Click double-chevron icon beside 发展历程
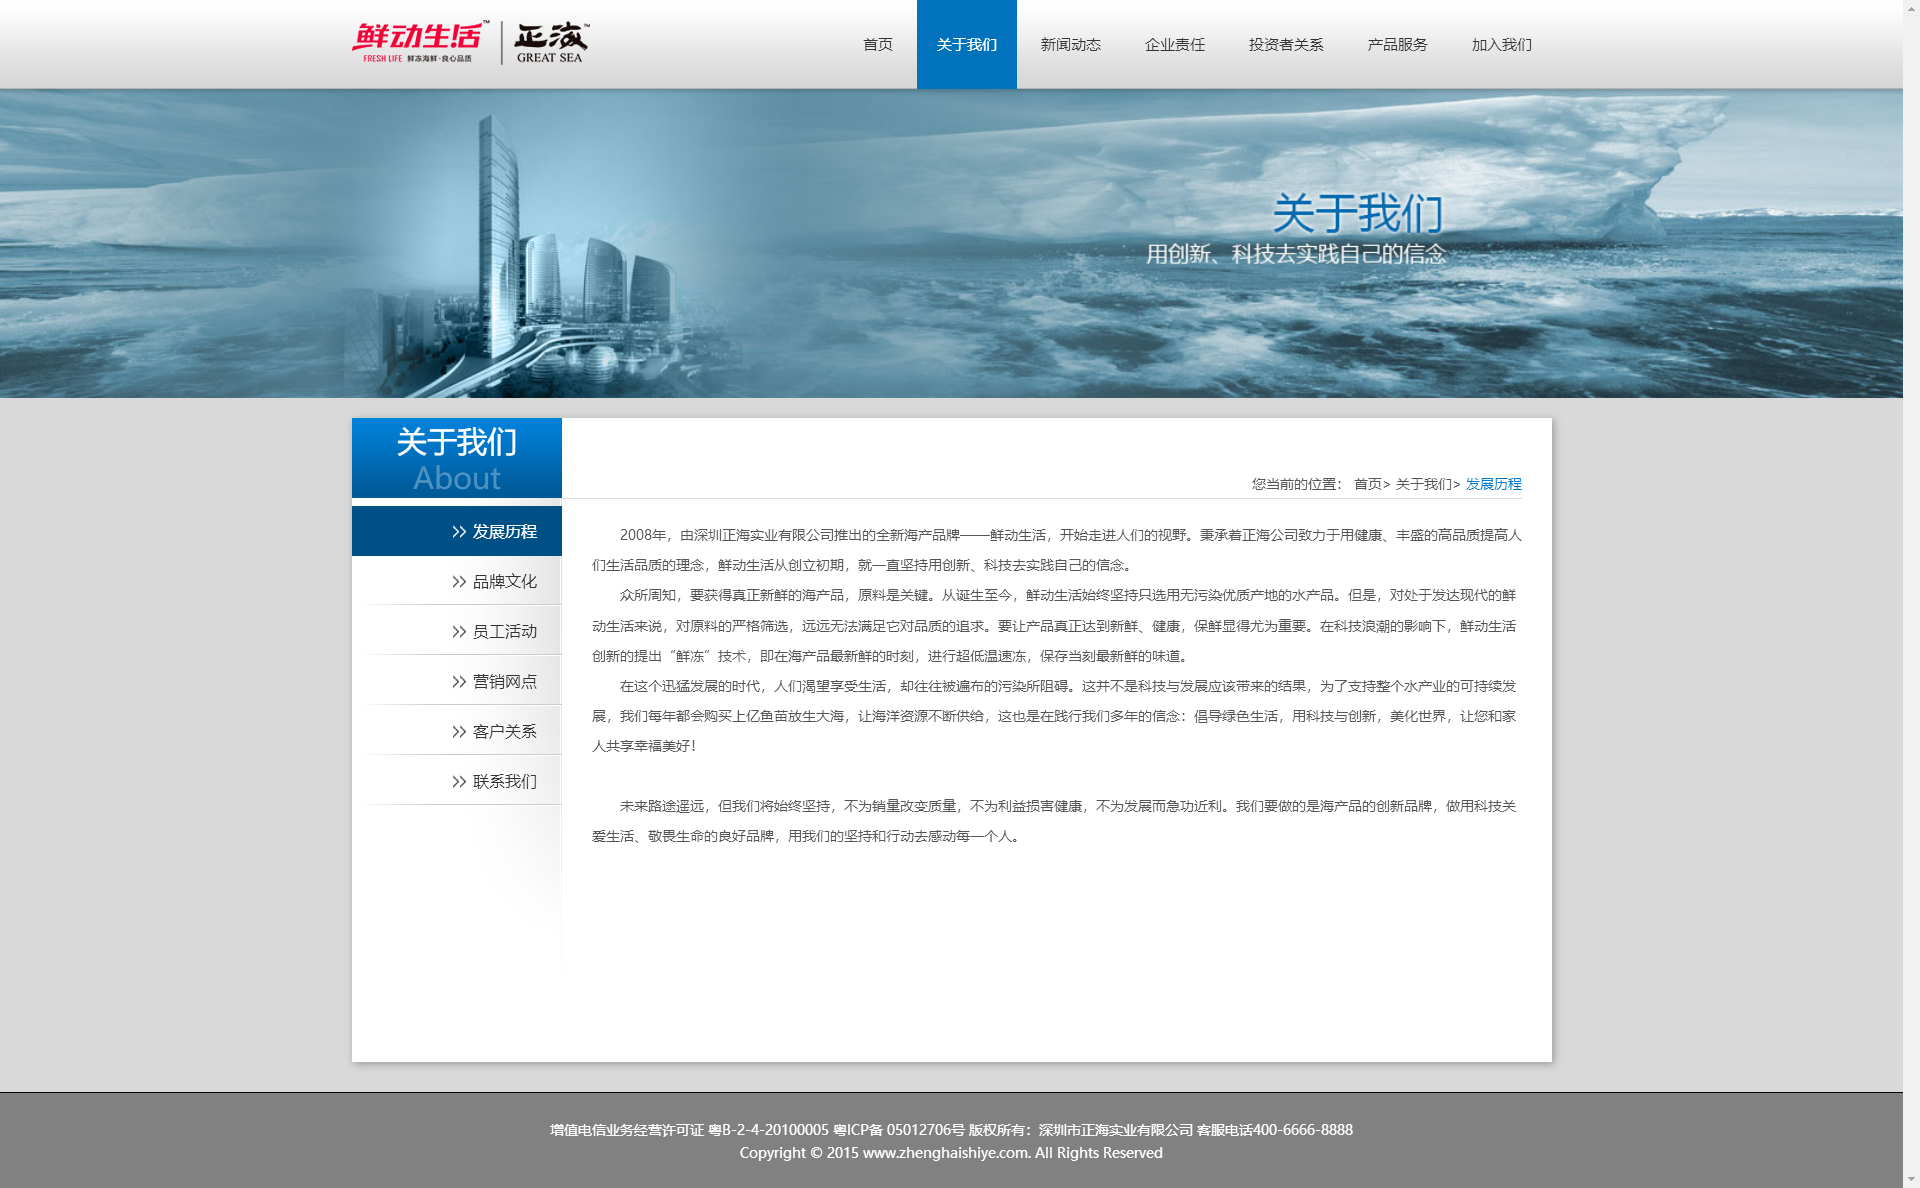The width and height of the screenshot is (1920, 1188). tap(459, 532)
